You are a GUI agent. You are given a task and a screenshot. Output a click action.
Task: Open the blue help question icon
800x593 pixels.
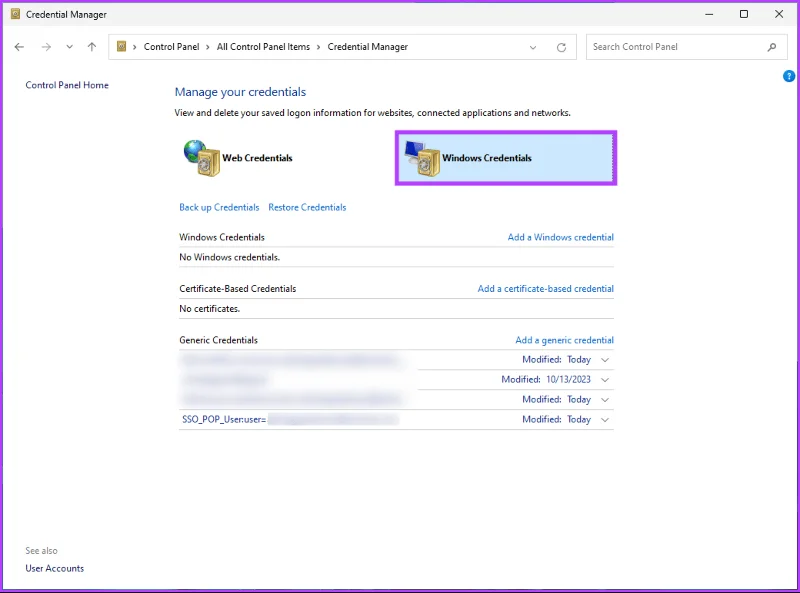[x=789, y=77]
